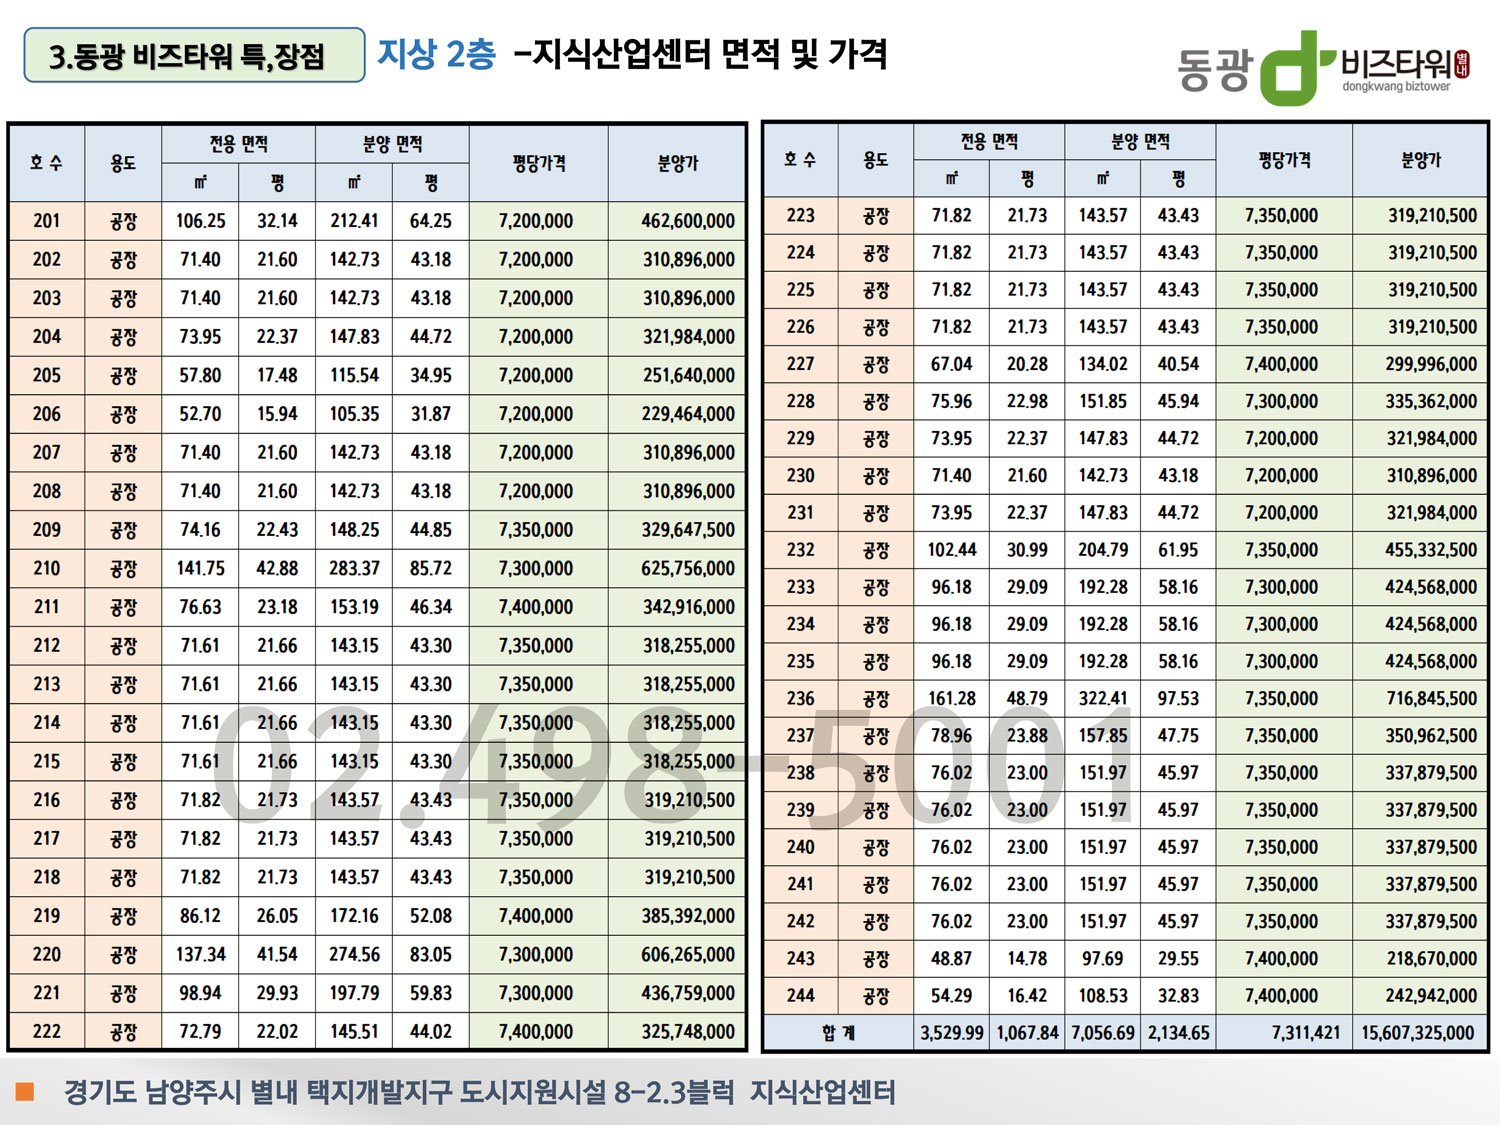Click the price 716,845,500
Screen dimensions: 1500x1125
click(x=1431, y=698)
